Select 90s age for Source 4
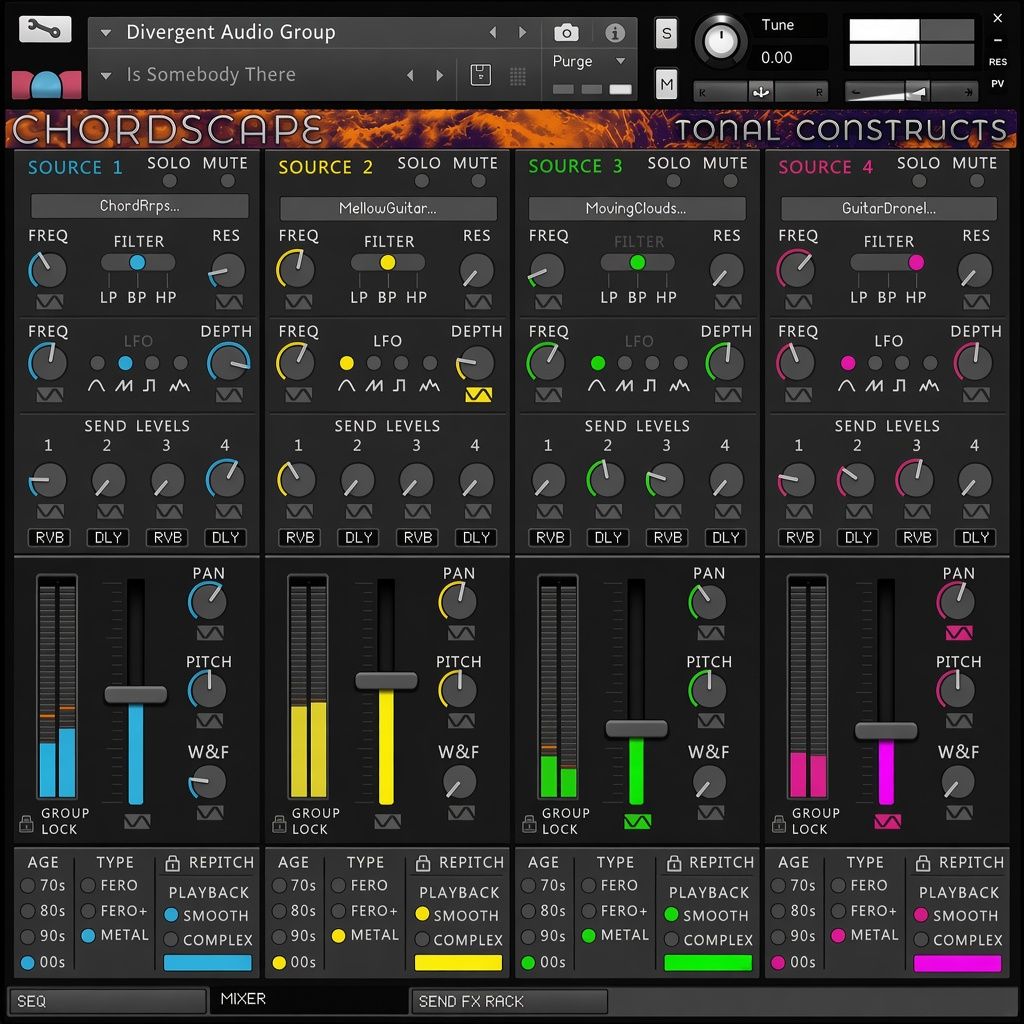Screen dimensions: 1024x1024 click(x=777, y=936)
